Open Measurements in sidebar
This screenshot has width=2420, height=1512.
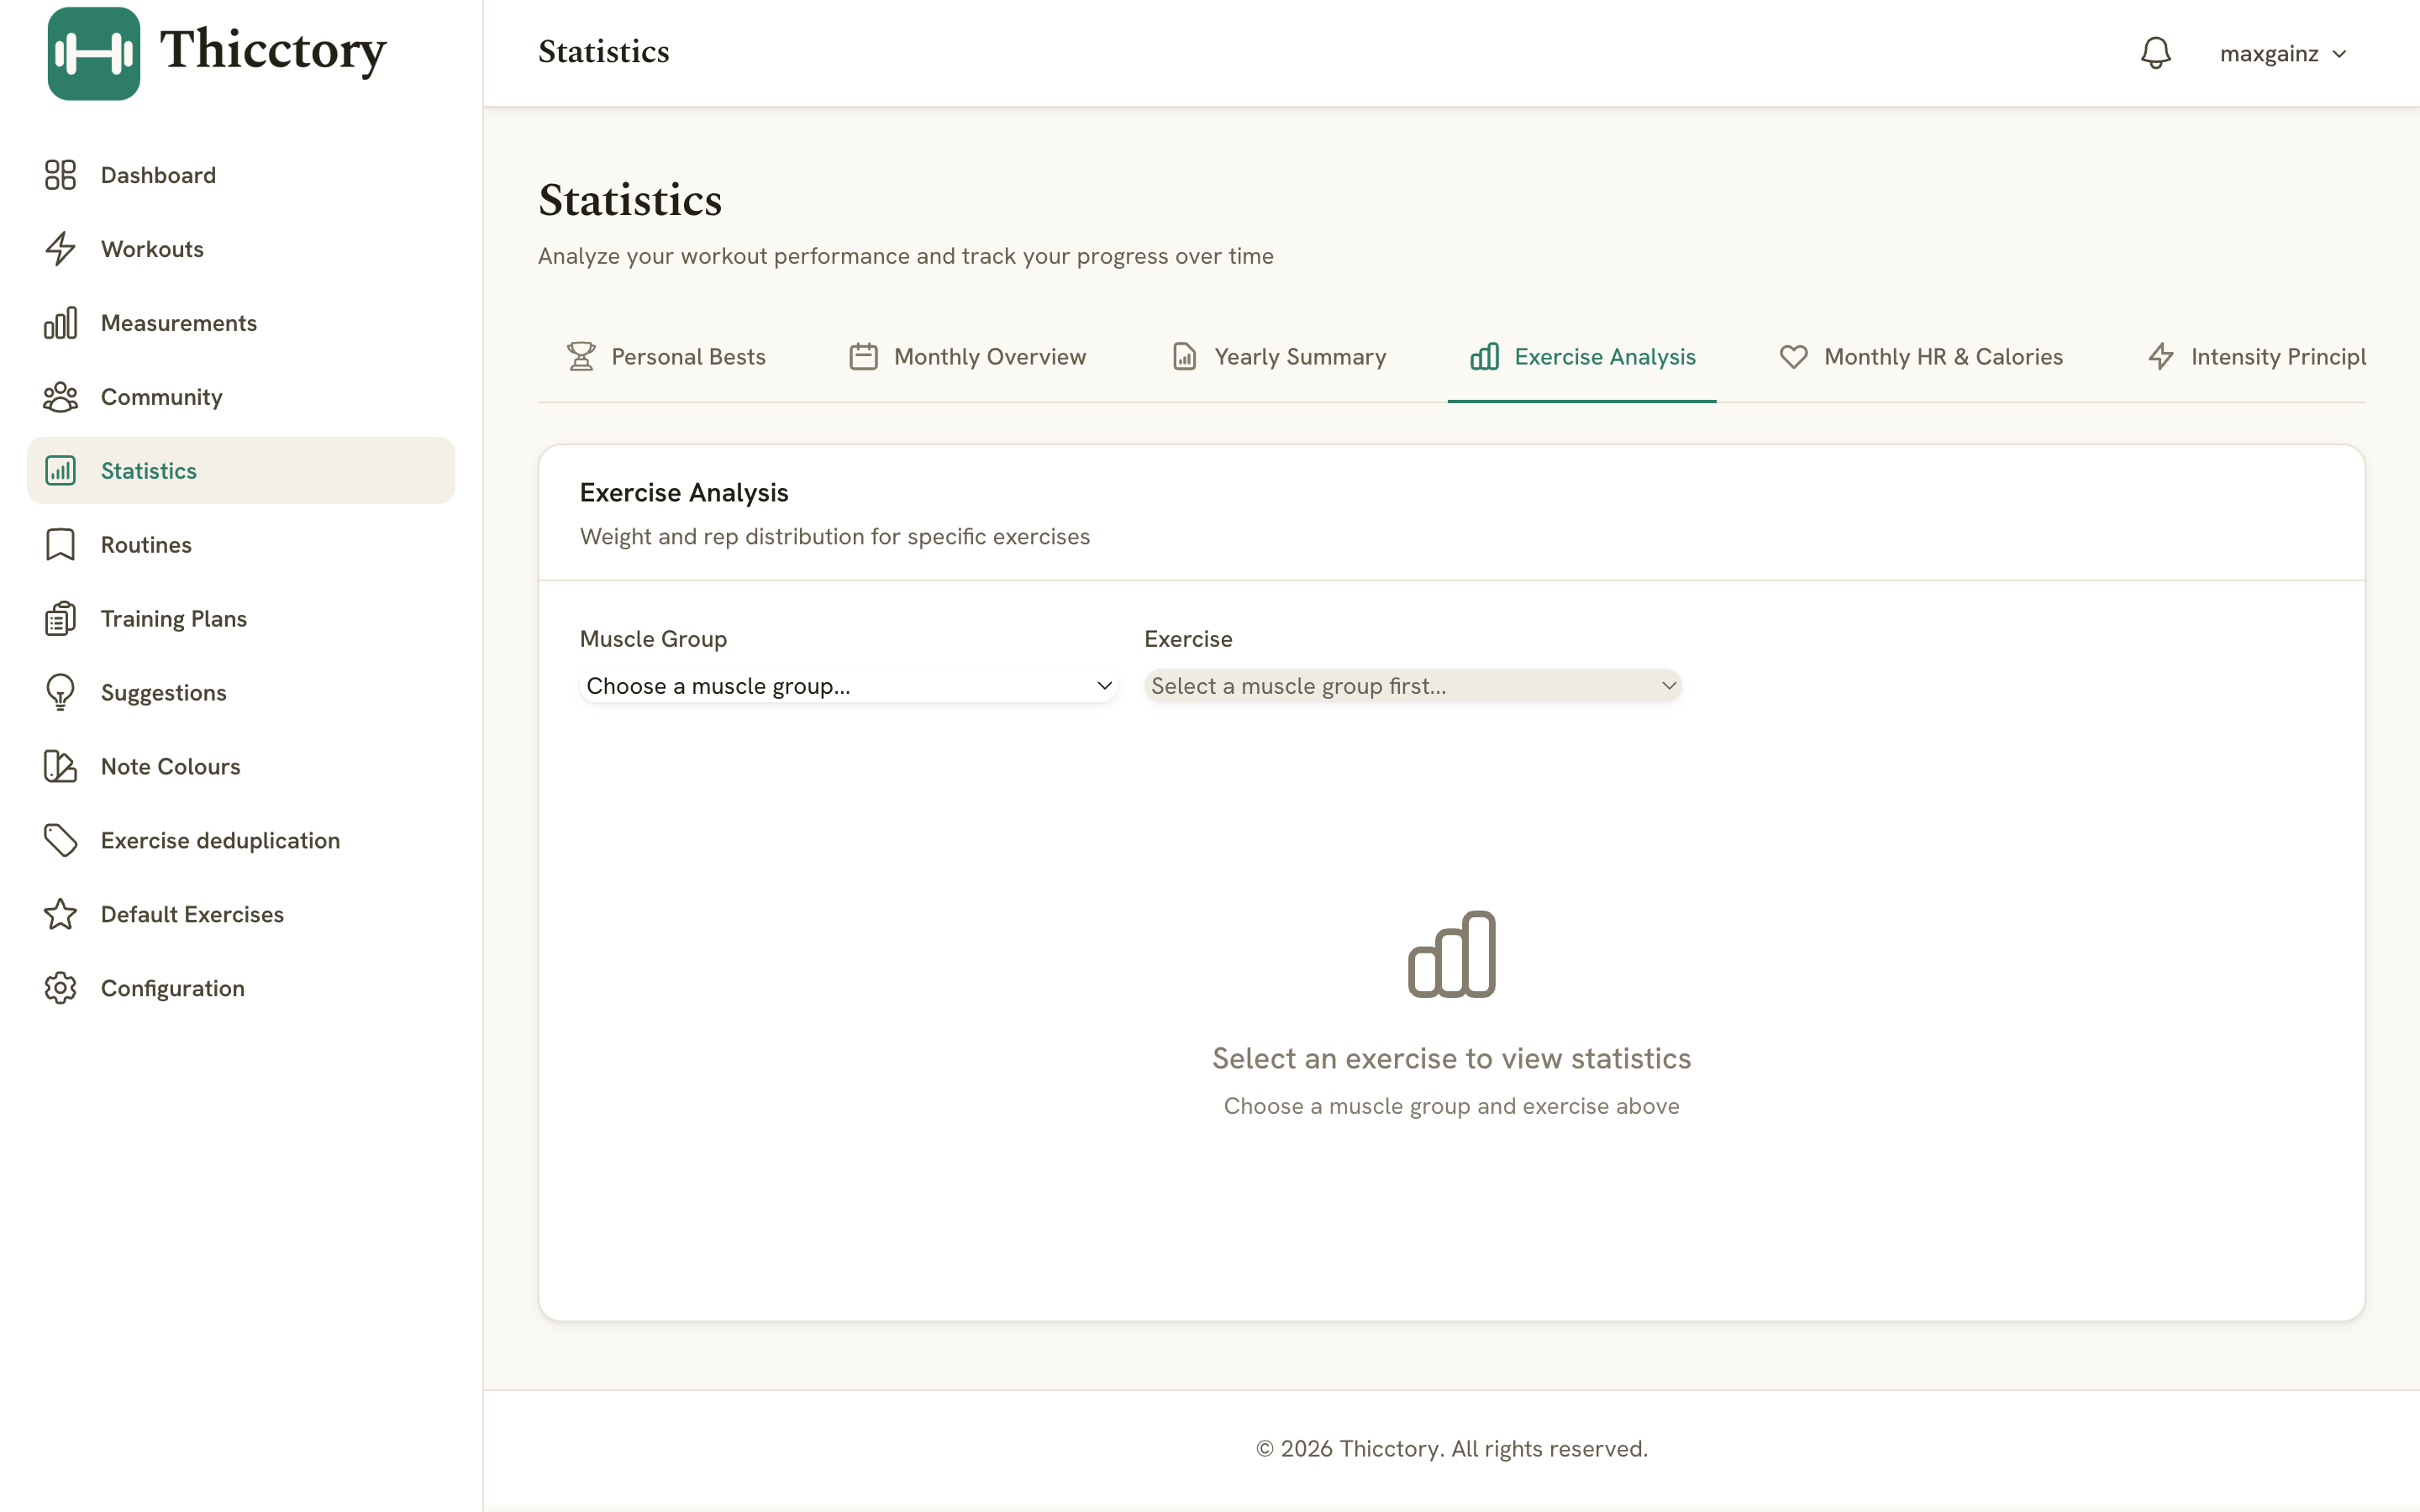pos(241,323)
